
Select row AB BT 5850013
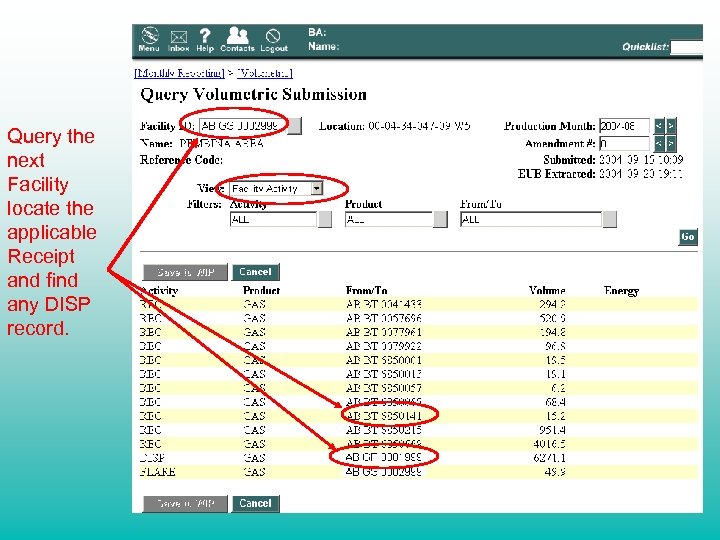pos(418,374)
